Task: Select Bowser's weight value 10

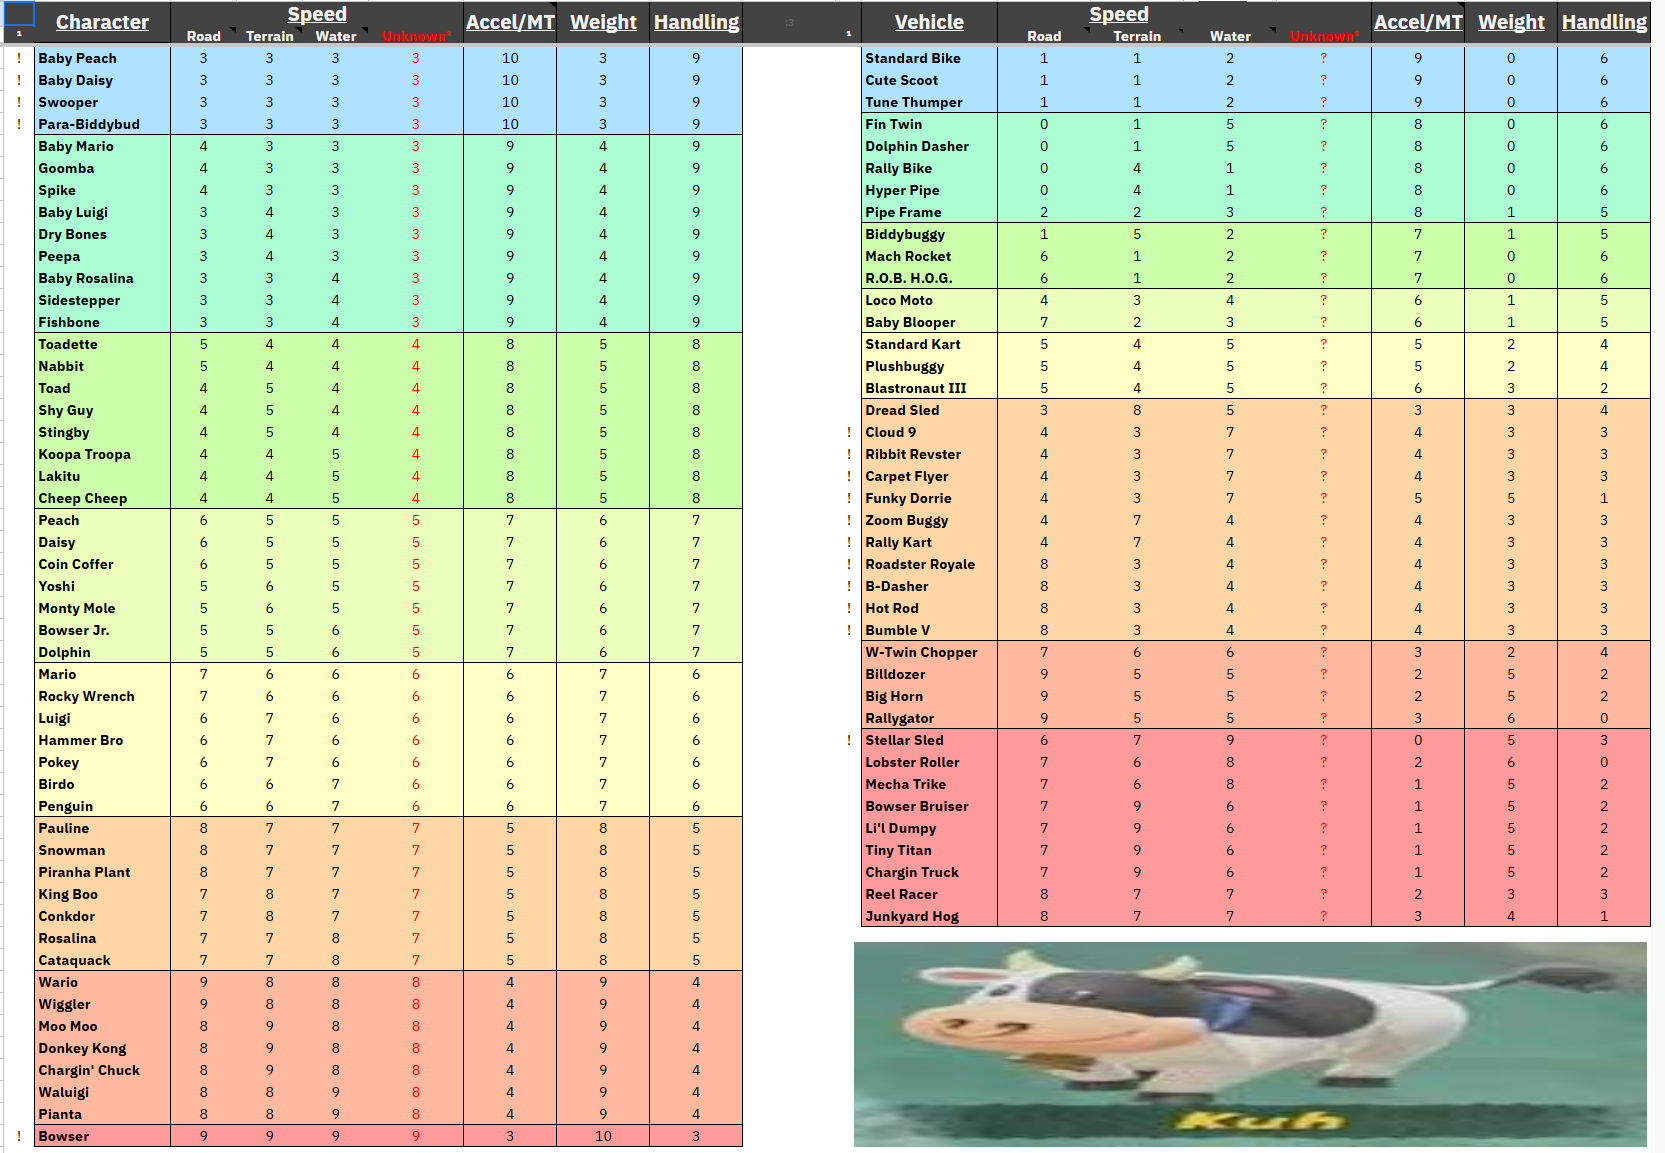Action: [603, 1136]
